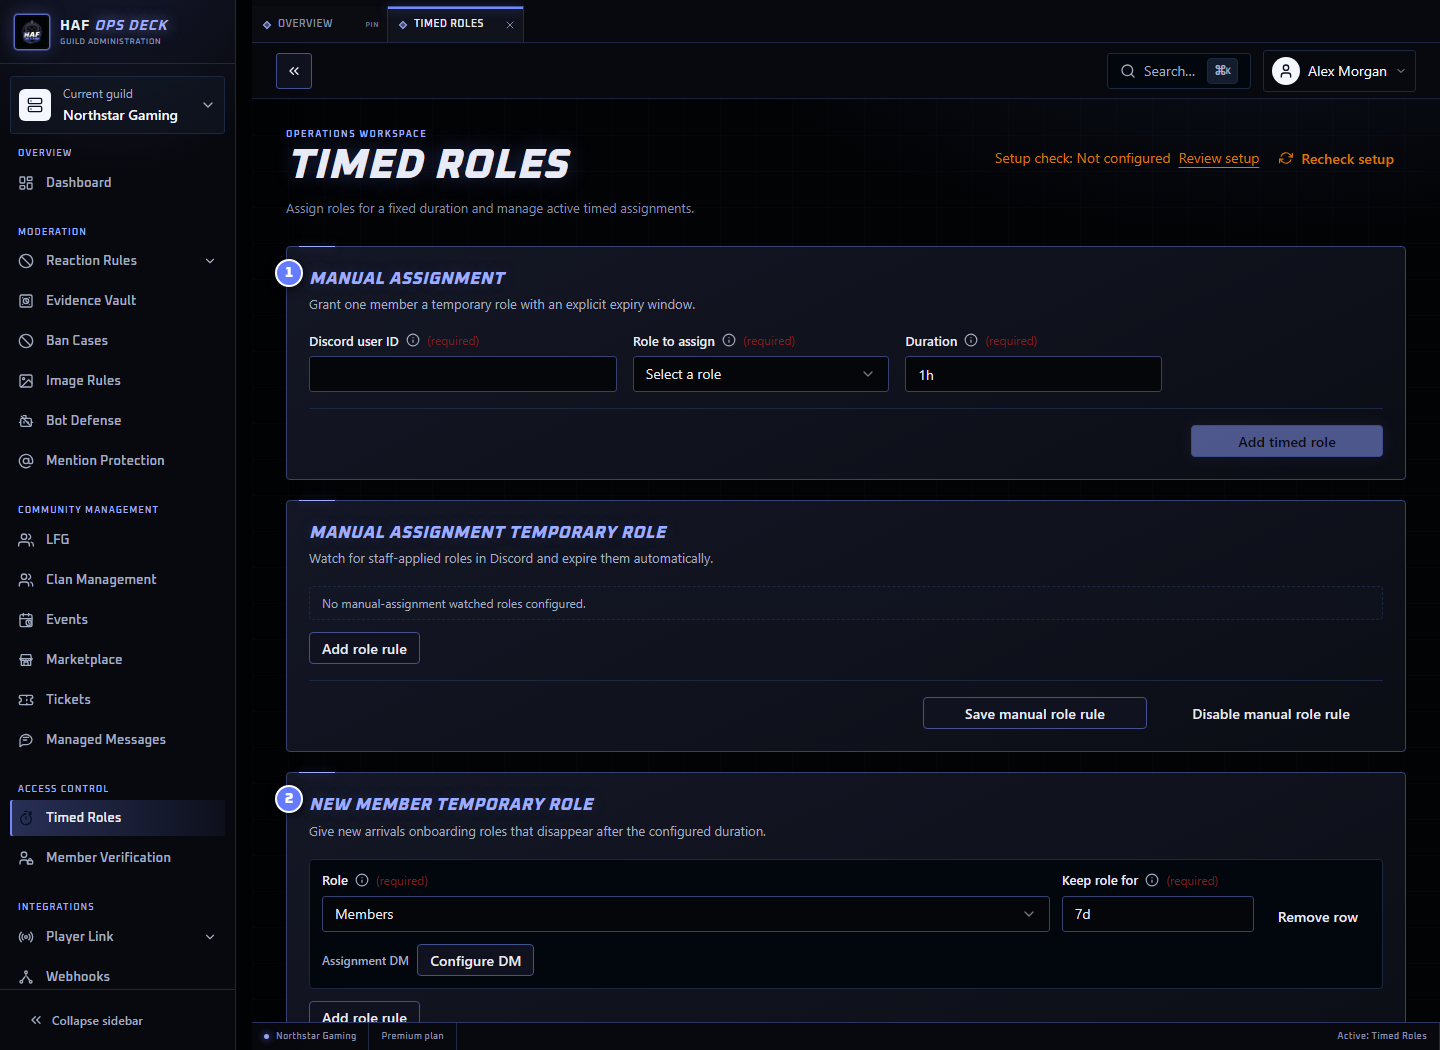Click Recheck setup
Screen dimensions: 1440x1050
click(1336, 159)
